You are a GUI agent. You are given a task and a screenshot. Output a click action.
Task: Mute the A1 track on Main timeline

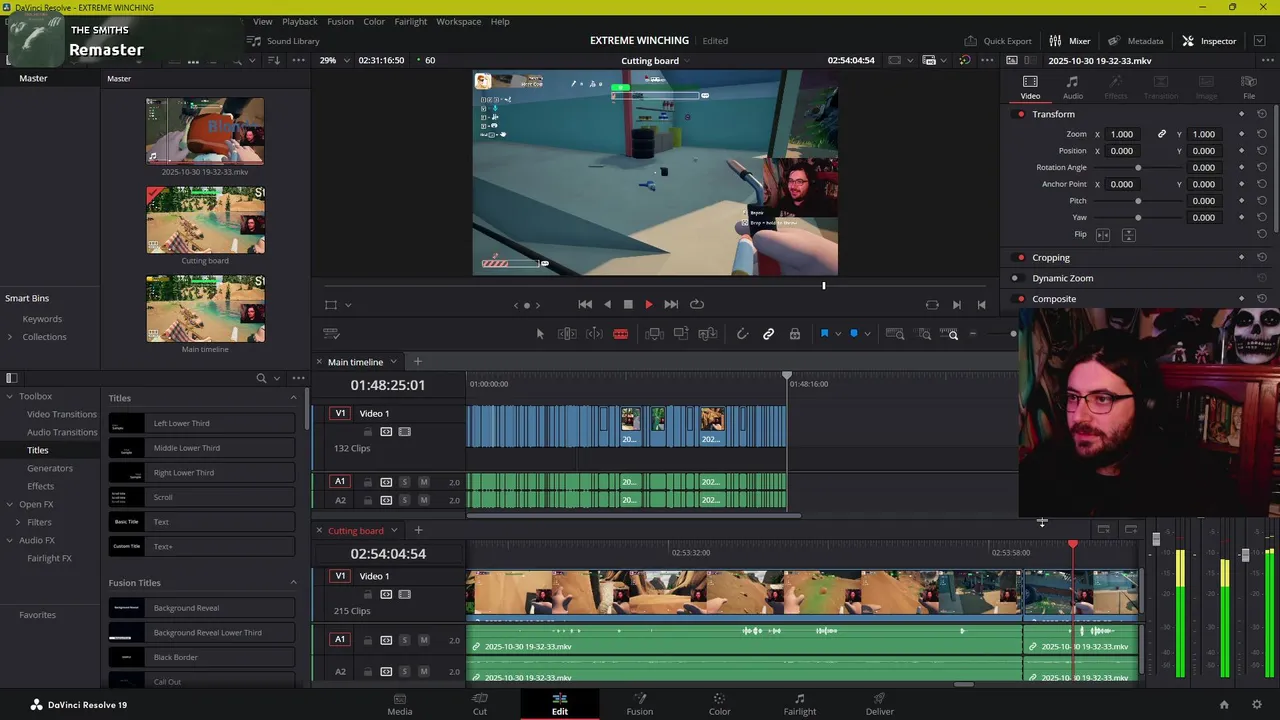pos(424,482)
